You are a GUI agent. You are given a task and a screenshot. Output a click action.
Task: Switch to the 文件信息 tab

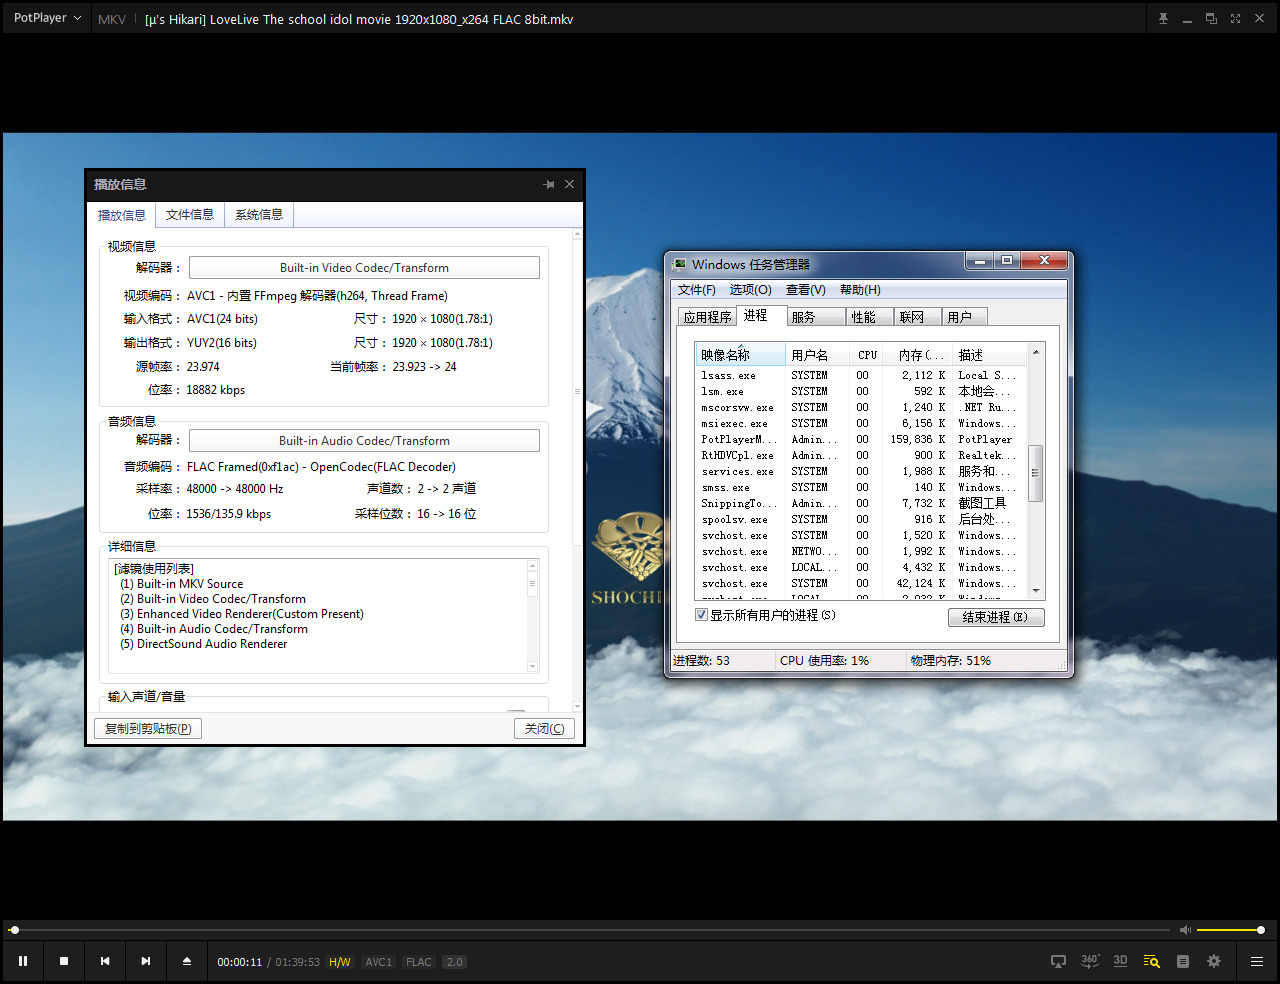click(190, 215)
